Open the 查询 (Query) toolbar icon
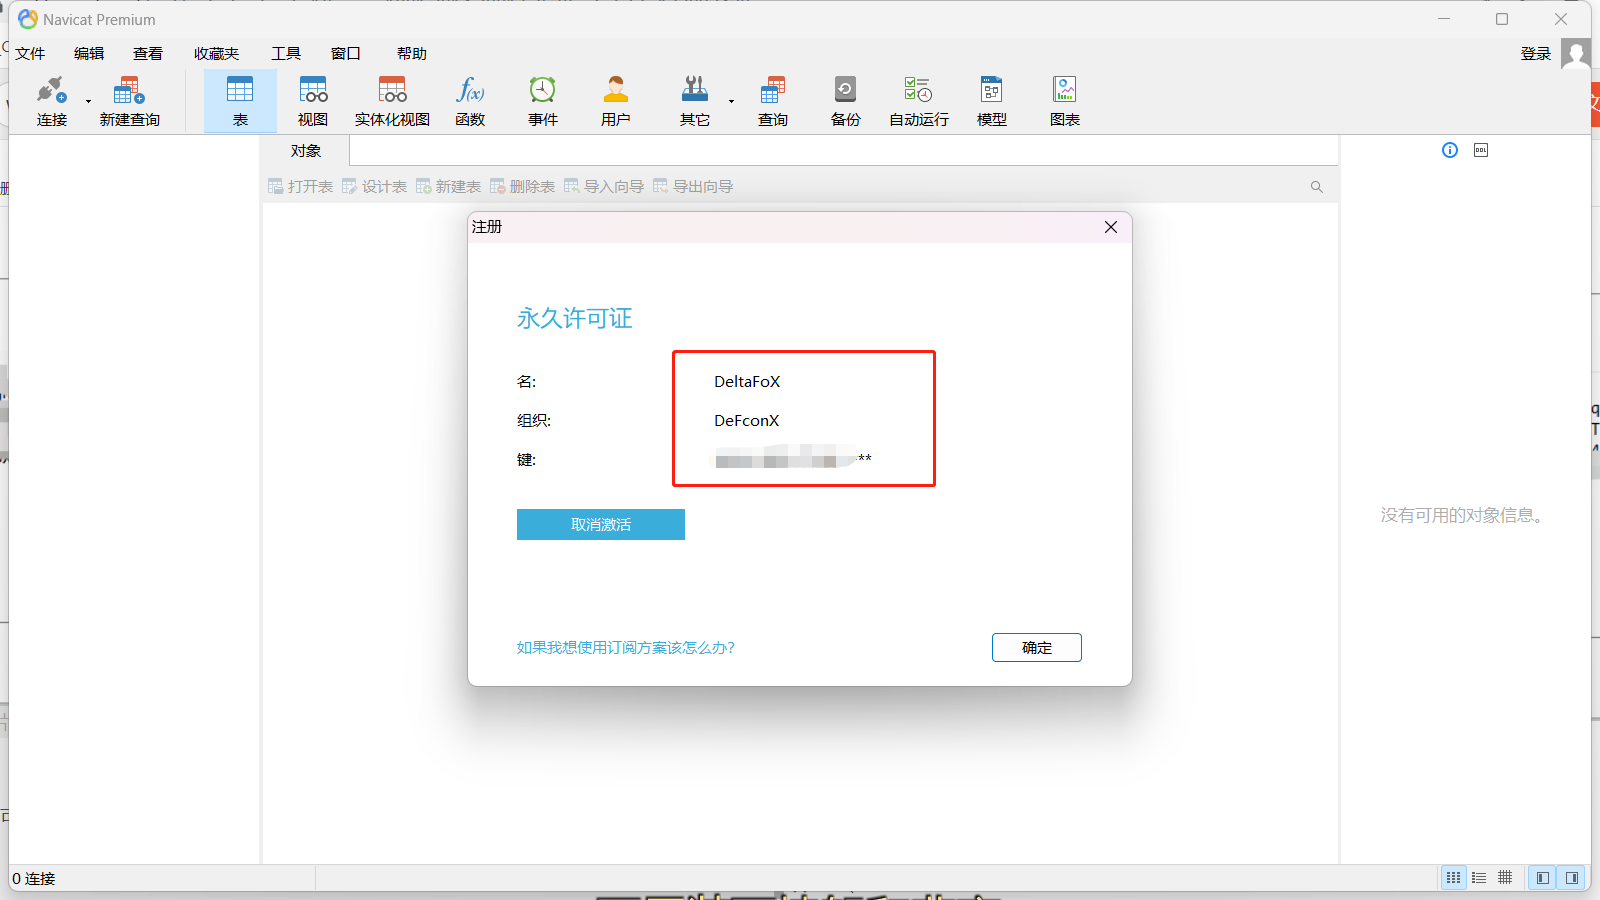Screen dimensions: 1600x900 pyautogui.click(x=773, y=101)
